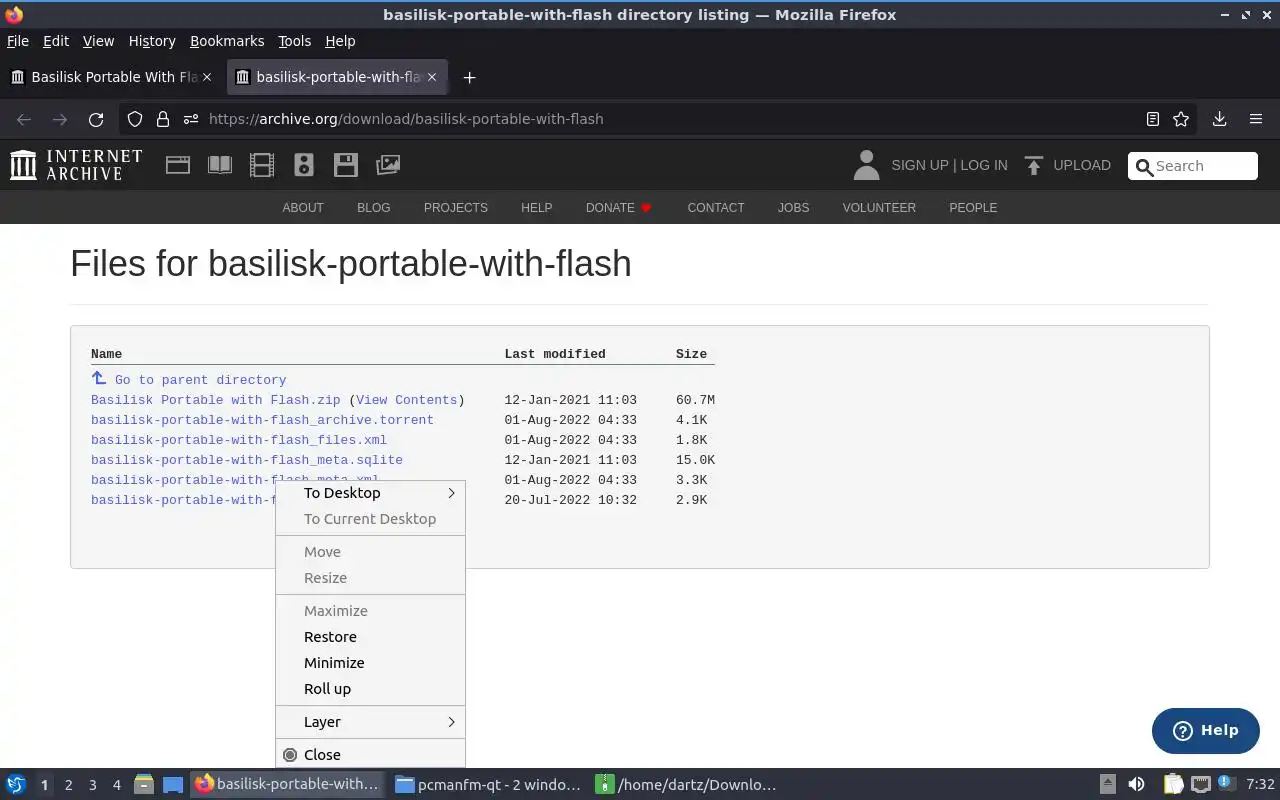Click the go-to-parent-directory arrow icon
Image resolution: width=1280 pixels, height=800 pixels.
pyautogui.click(x=99, y=378)
